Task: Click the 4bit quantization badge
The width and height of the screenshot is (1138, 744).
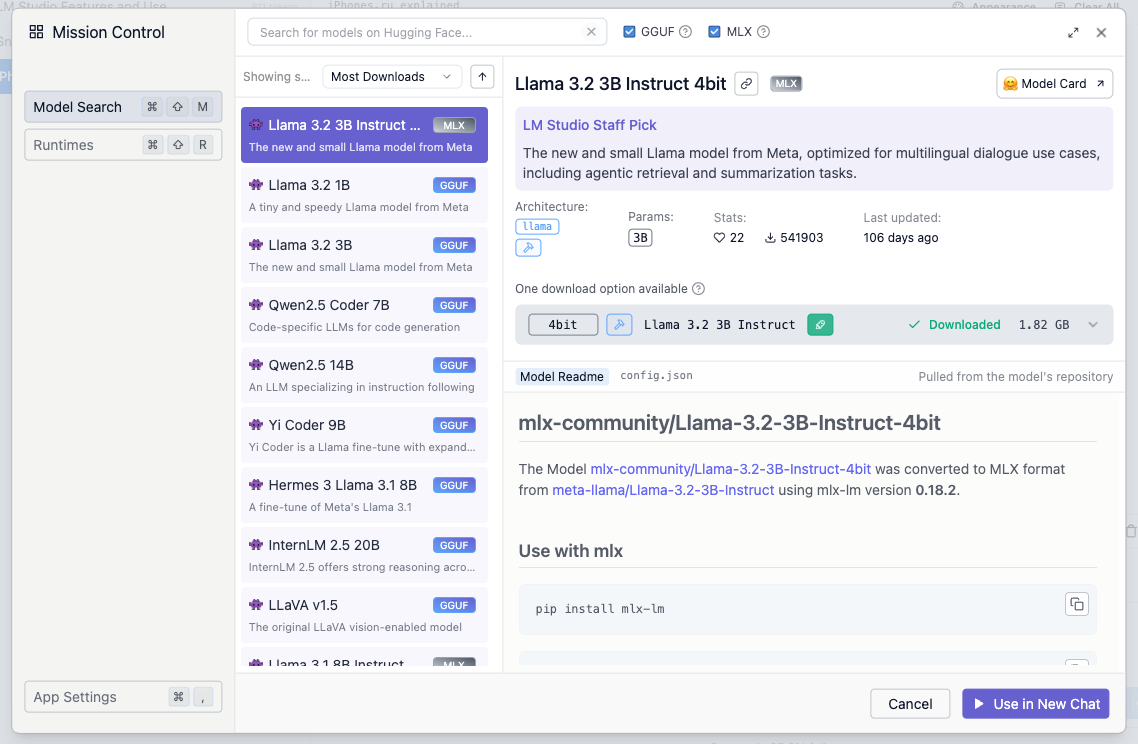Action: tap(563, 324)
